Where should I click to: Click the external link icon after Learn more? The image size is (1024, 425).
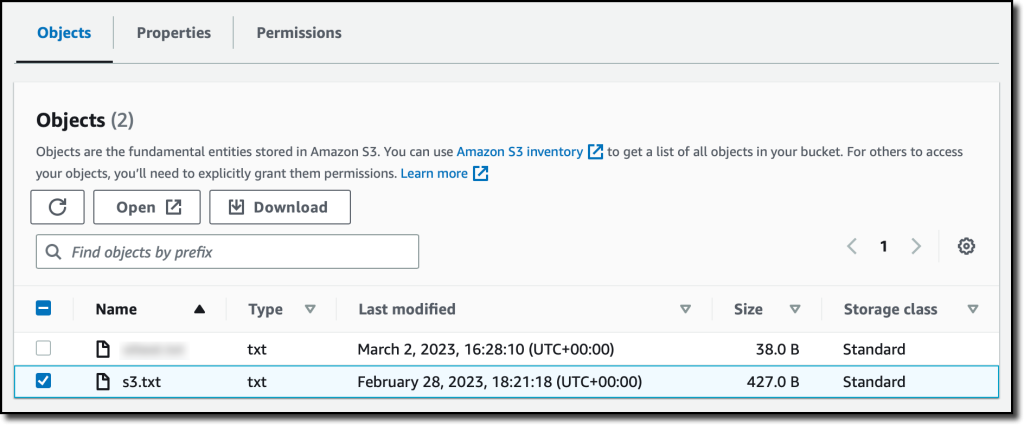pos(481,174)
